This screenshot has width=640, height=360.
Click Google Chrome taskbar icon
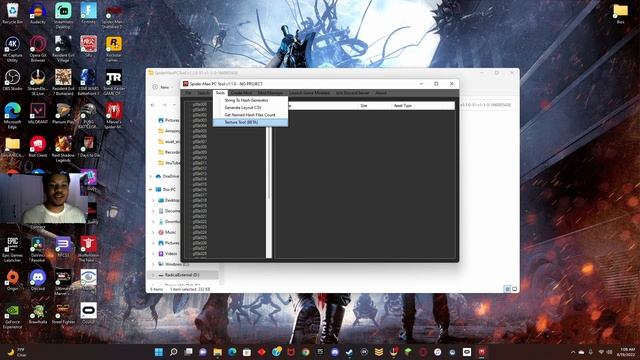[305, 352]
